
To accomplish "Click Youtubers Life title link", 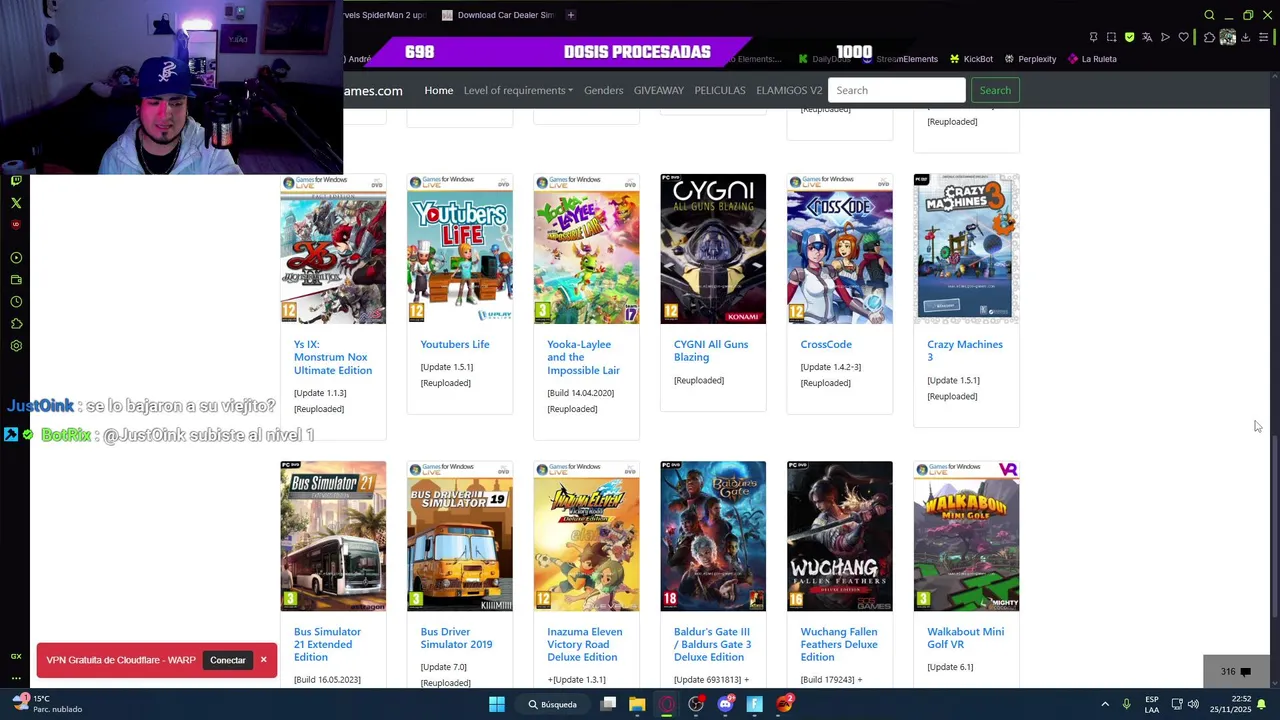I will coord(455,344).
